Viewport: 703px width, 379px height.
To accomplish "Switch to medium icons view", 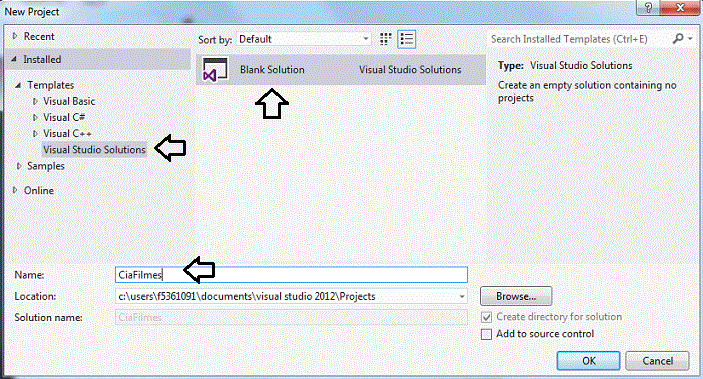I will click(x=385, y=39).
